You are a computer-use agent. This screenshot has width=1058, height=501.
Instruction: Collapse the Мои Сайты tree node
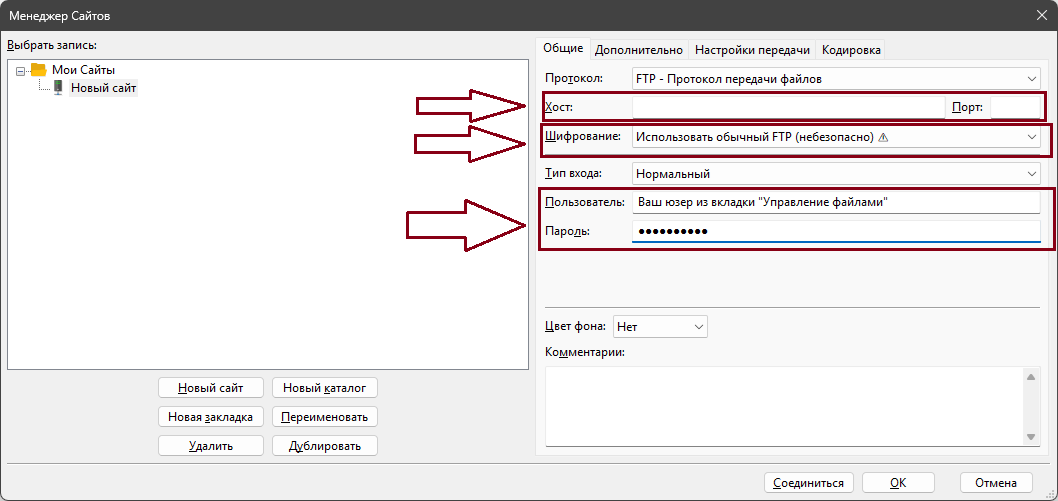21,71
